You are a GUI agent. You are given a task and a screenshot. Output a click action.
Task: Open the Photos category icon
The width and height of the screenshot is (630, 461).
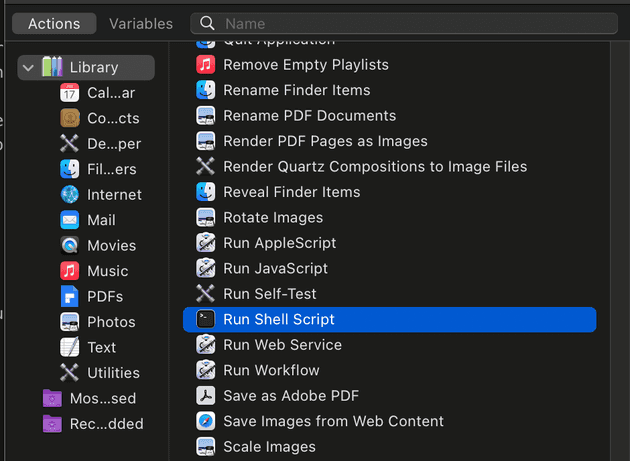70,322
